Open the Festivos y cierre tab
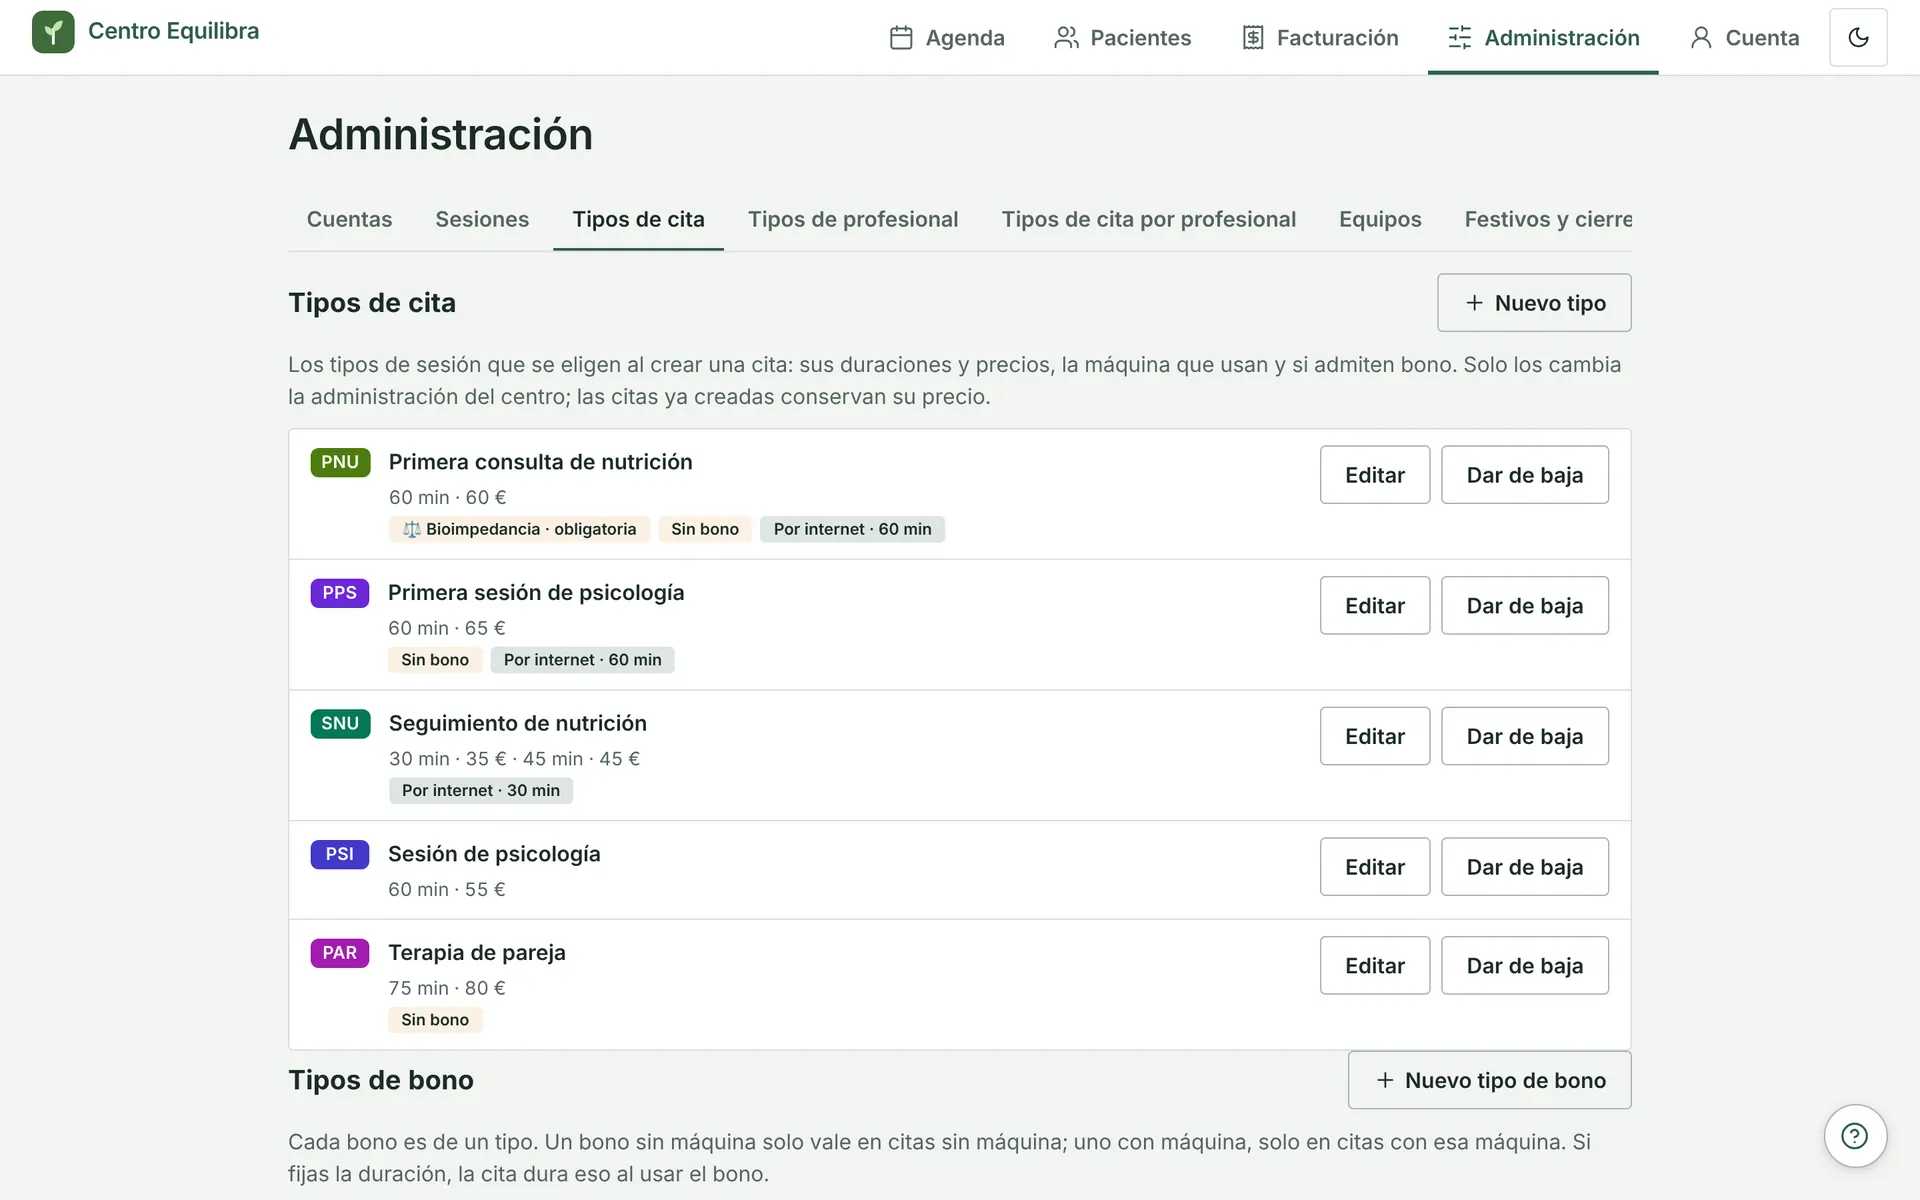This screenshot has height=1200, width=1920. 1548,219
